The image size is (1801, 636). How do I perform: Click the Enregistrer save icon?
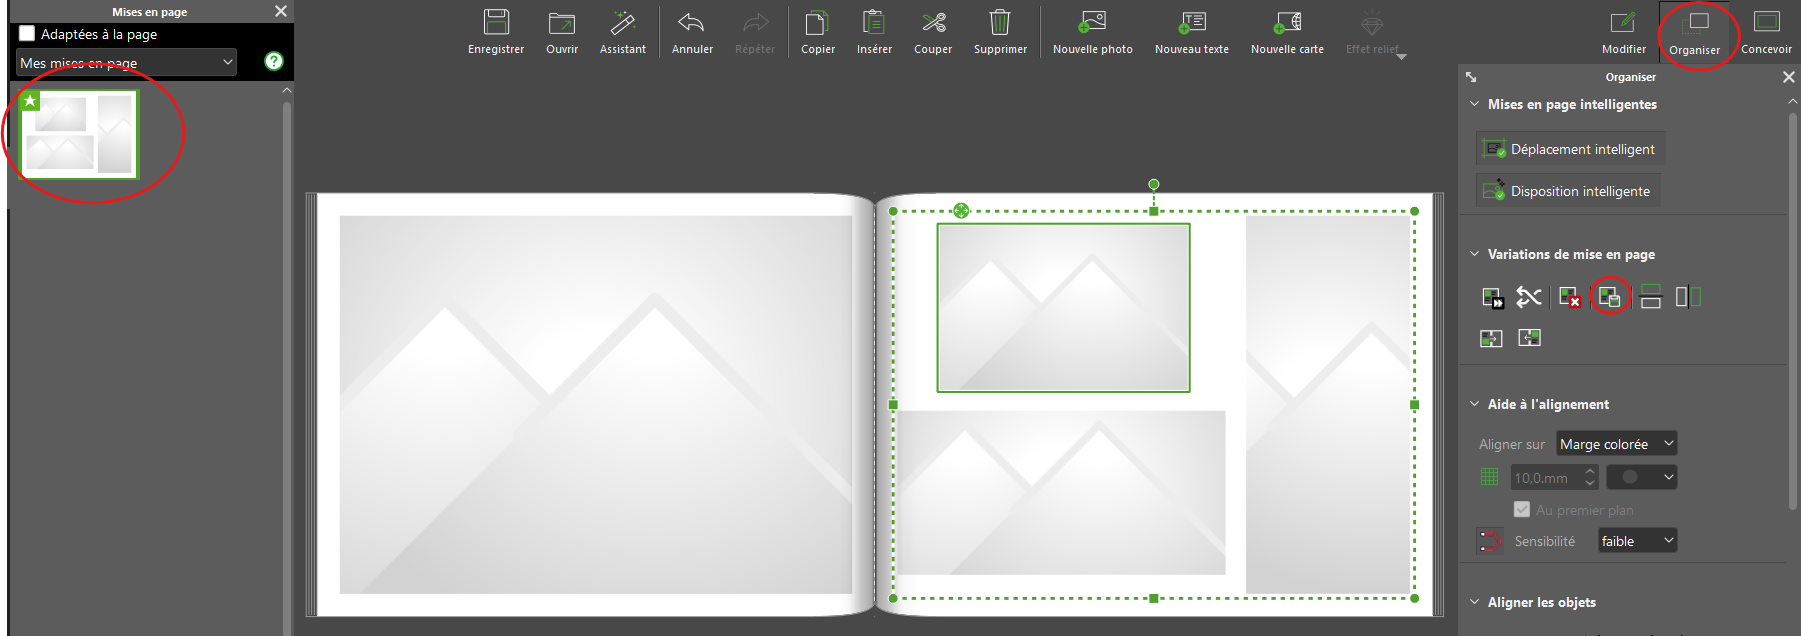pyautogui.click(x=496, y=24)
